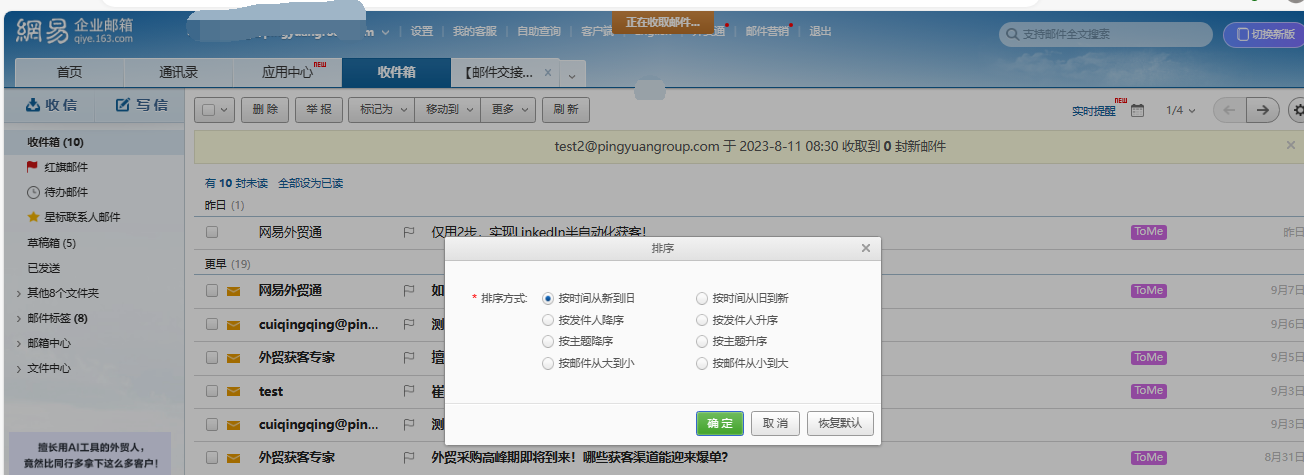Open the 更多 dropdown
This screenshot has width=1304, height=475.
(x=508, y=110)
